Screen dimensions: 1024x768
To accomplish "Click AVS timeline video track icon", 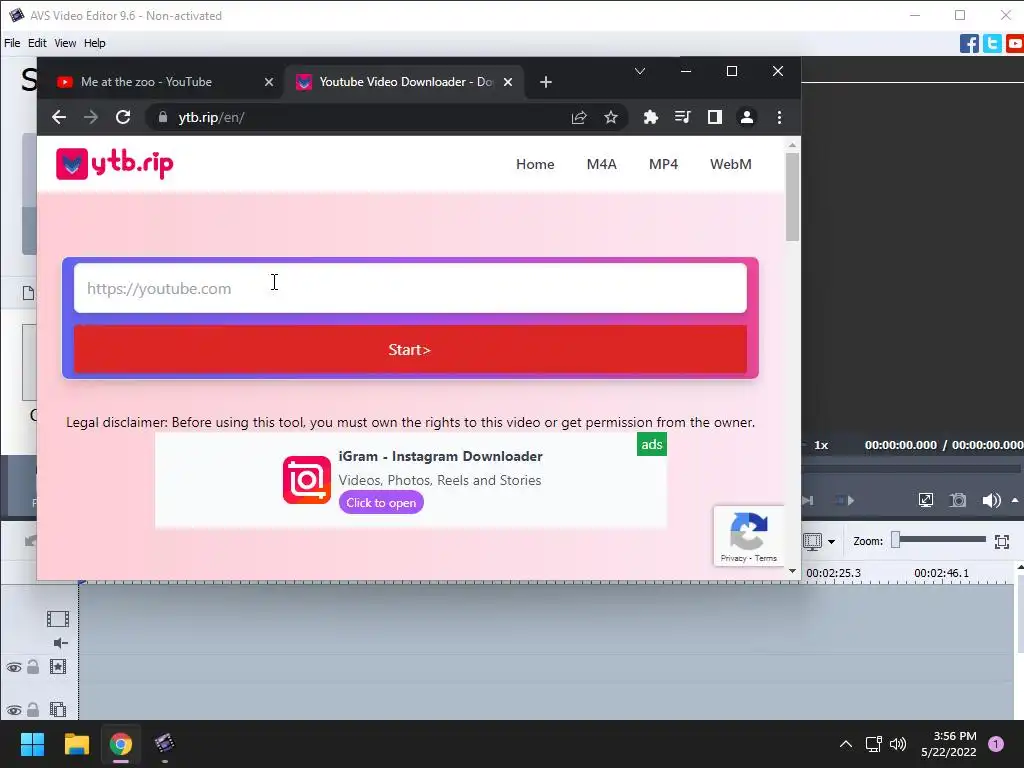I will click(58, 618).
